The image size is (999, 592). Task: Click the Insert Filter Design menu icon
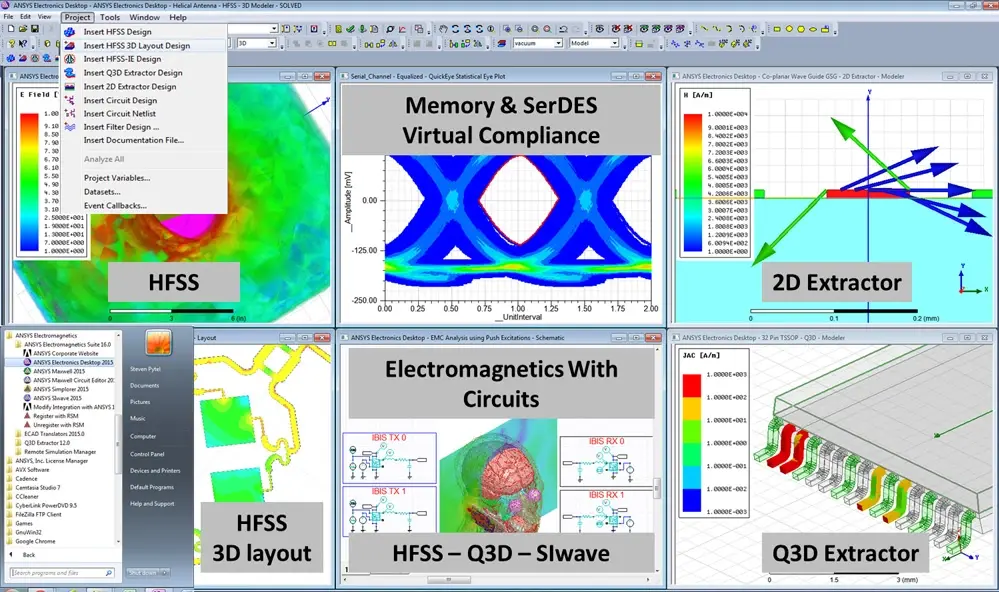[x=70, y=127]
